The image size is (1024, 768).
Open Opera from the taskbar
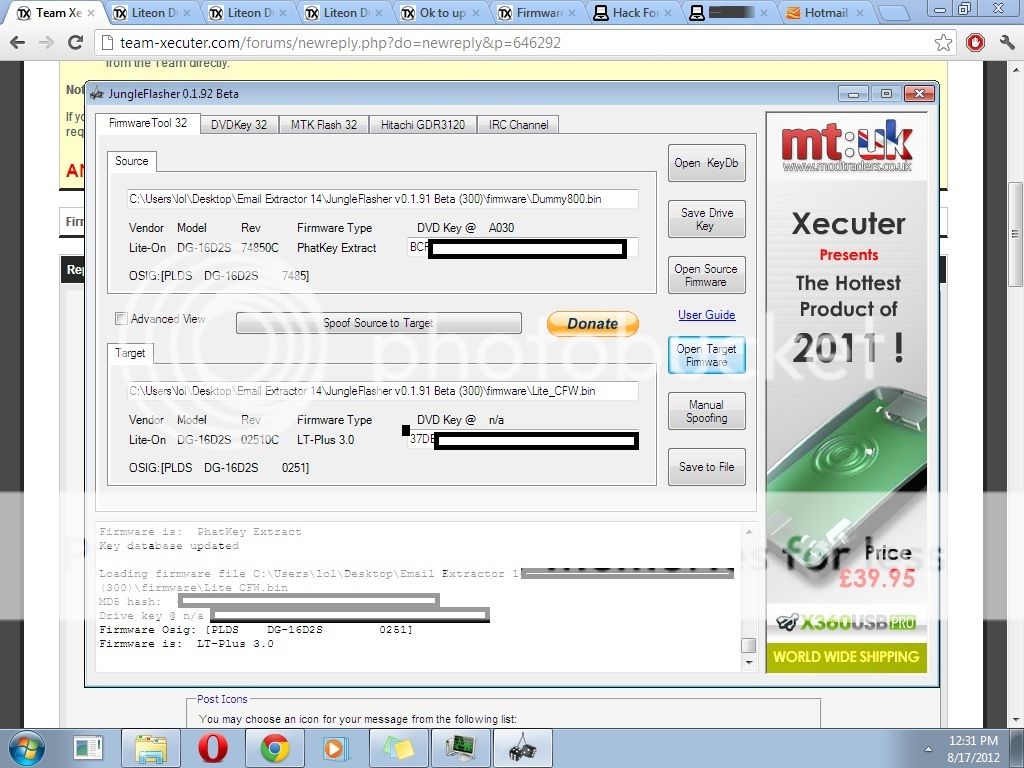click(x=211, y=748)
